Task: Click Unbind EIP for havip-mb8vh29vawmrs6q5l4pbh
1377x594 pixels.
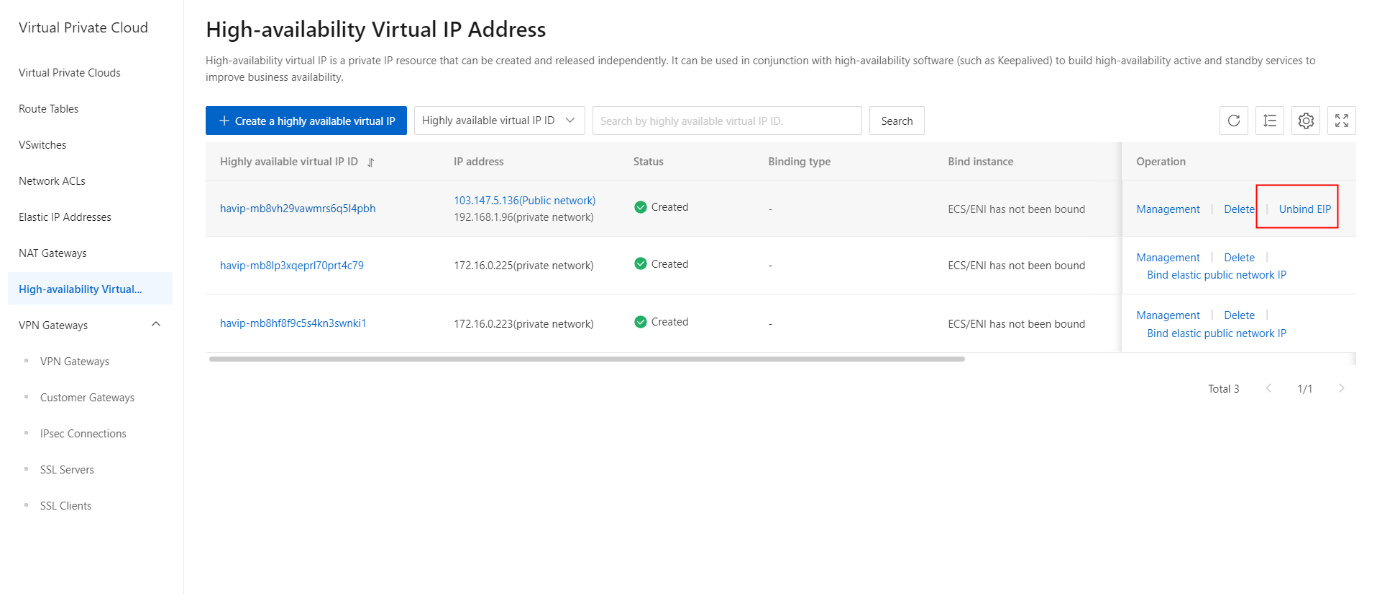Action: tap(1305, 209)
